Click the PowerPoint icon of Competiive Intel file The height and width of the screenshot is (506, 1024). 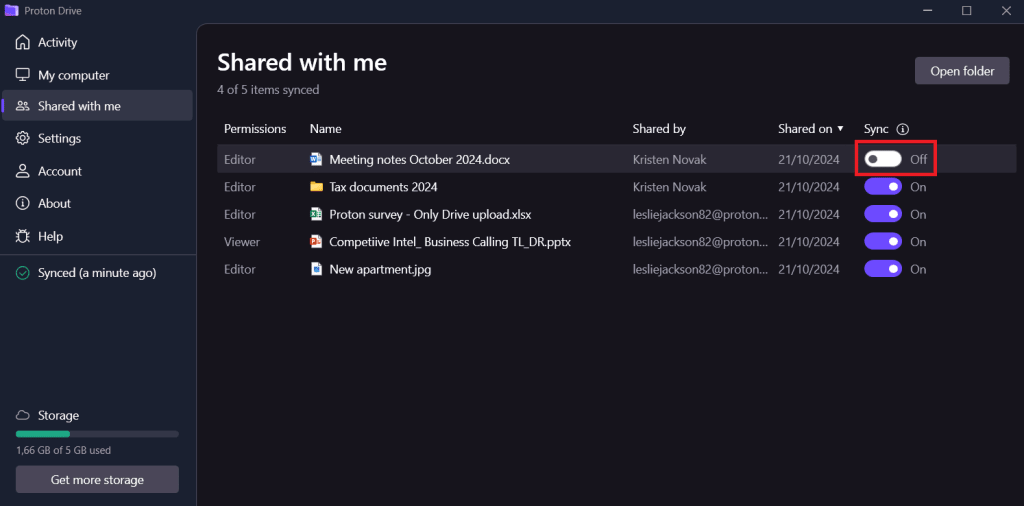click(316, 242)
